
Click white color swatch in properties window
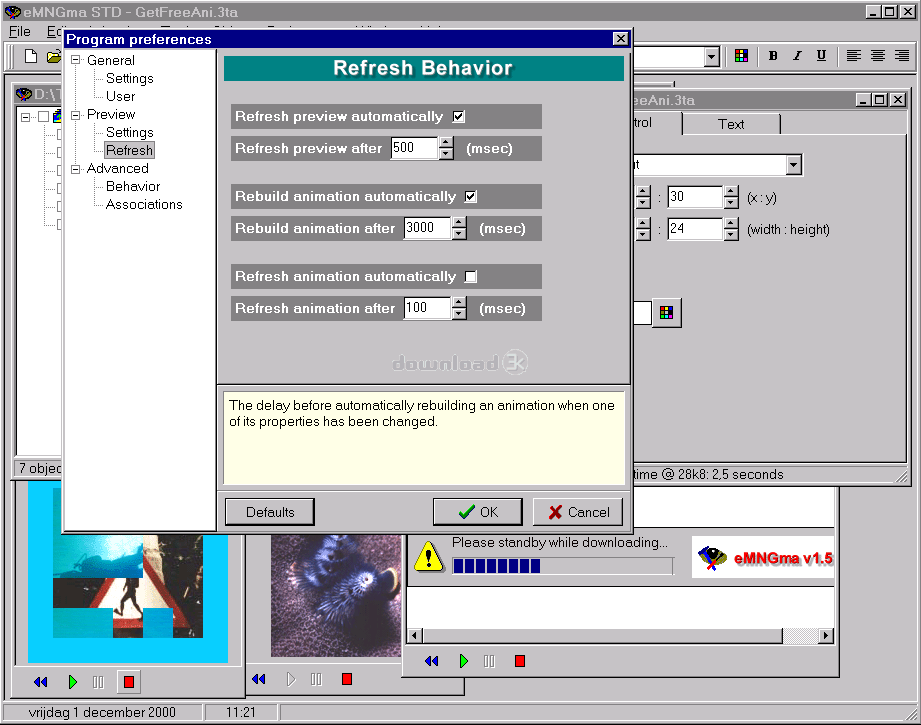[x=642, y=313]
